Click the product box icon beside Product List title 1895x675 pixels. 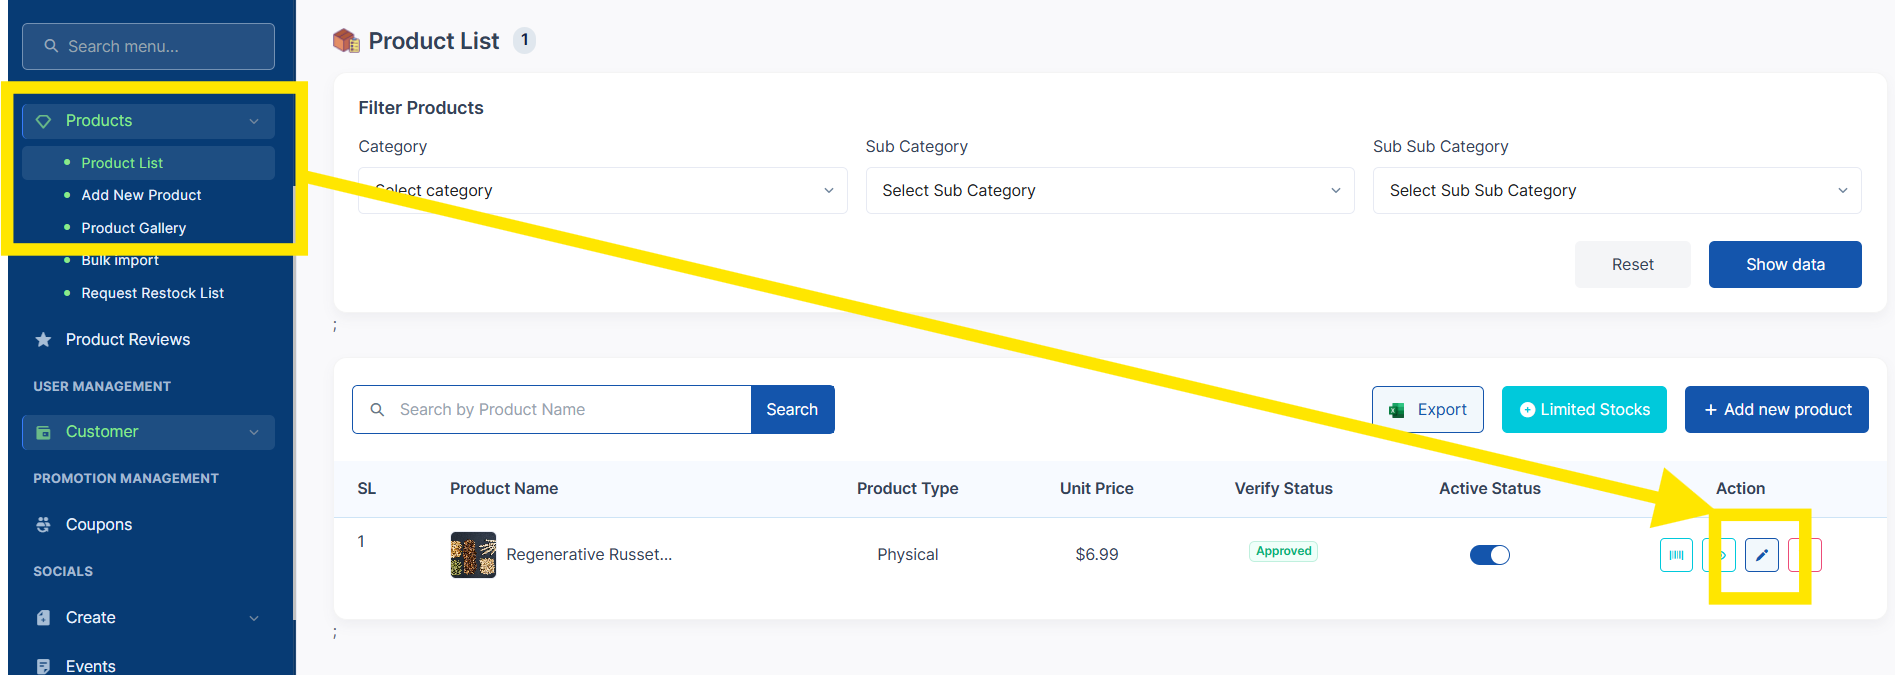point(346,41)
